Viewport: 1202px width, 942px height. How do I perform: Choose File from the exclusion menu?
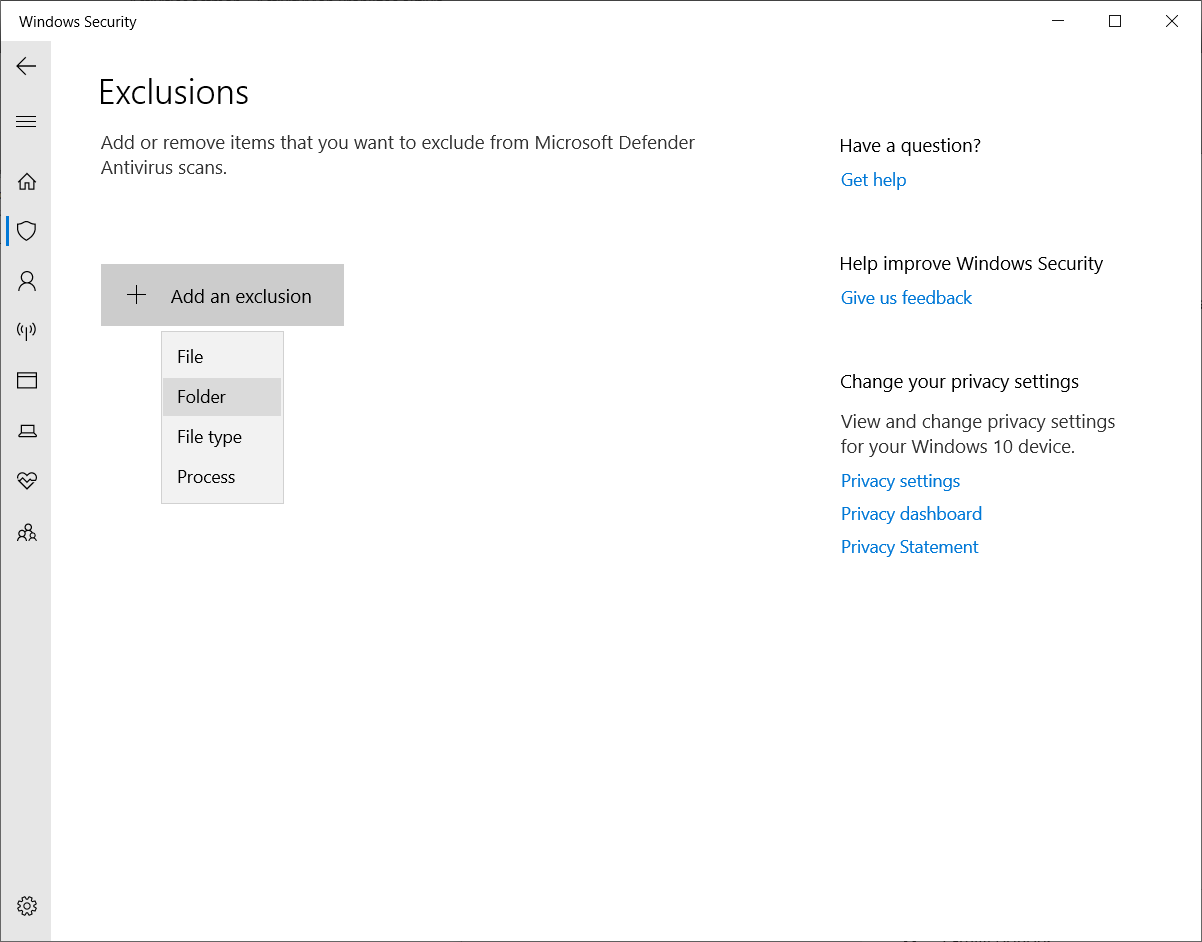click(x=222, y=357)
